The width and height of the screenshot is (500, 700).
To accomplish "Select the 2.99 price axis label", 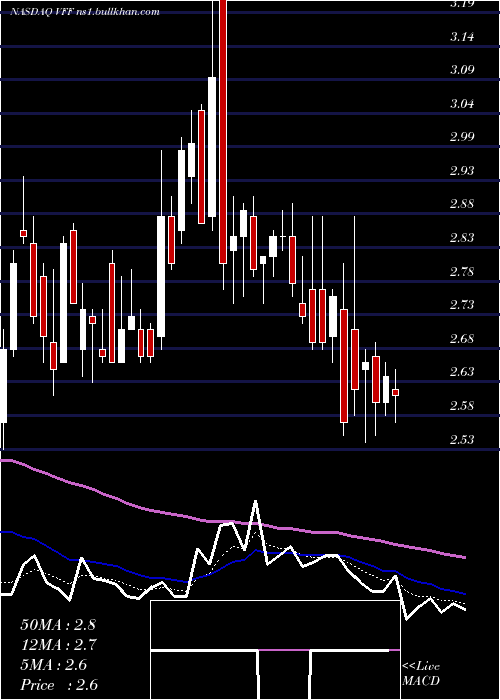I will pyautogui.click(x=462, y=137).
